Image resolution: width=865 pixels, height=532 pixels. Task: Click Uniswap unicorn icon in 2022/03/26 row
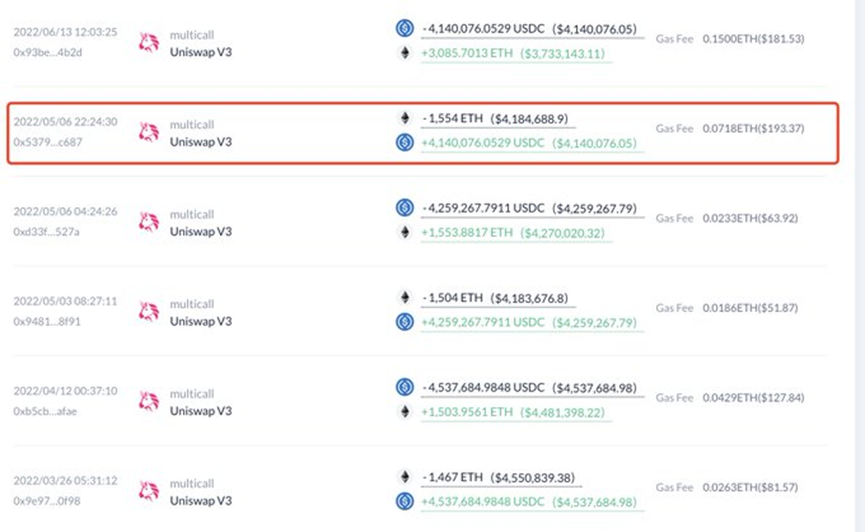(x=149, y=489)
